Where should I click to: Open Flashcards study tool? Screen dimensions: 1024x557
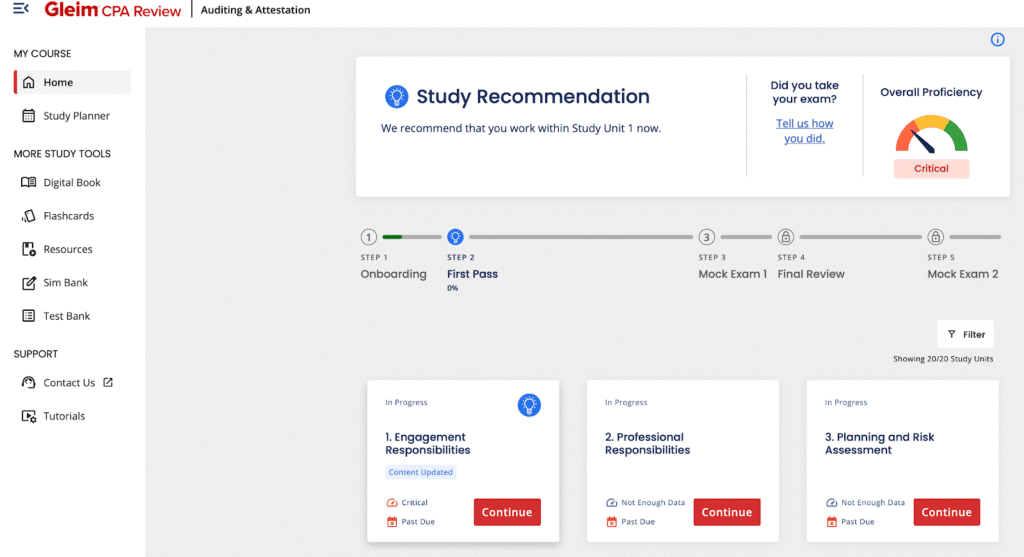tap(68, 216)
